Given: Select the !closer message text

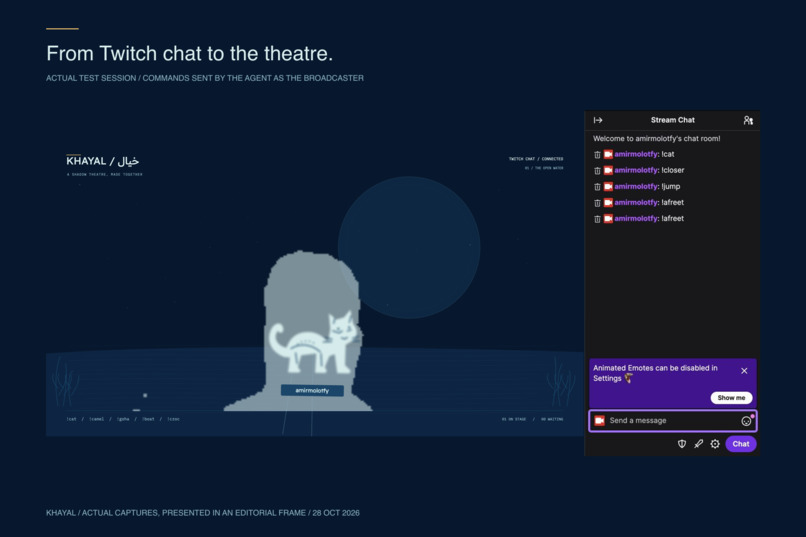Looking at the screenshot, I should pyautogui.click(x=672, y=170).
